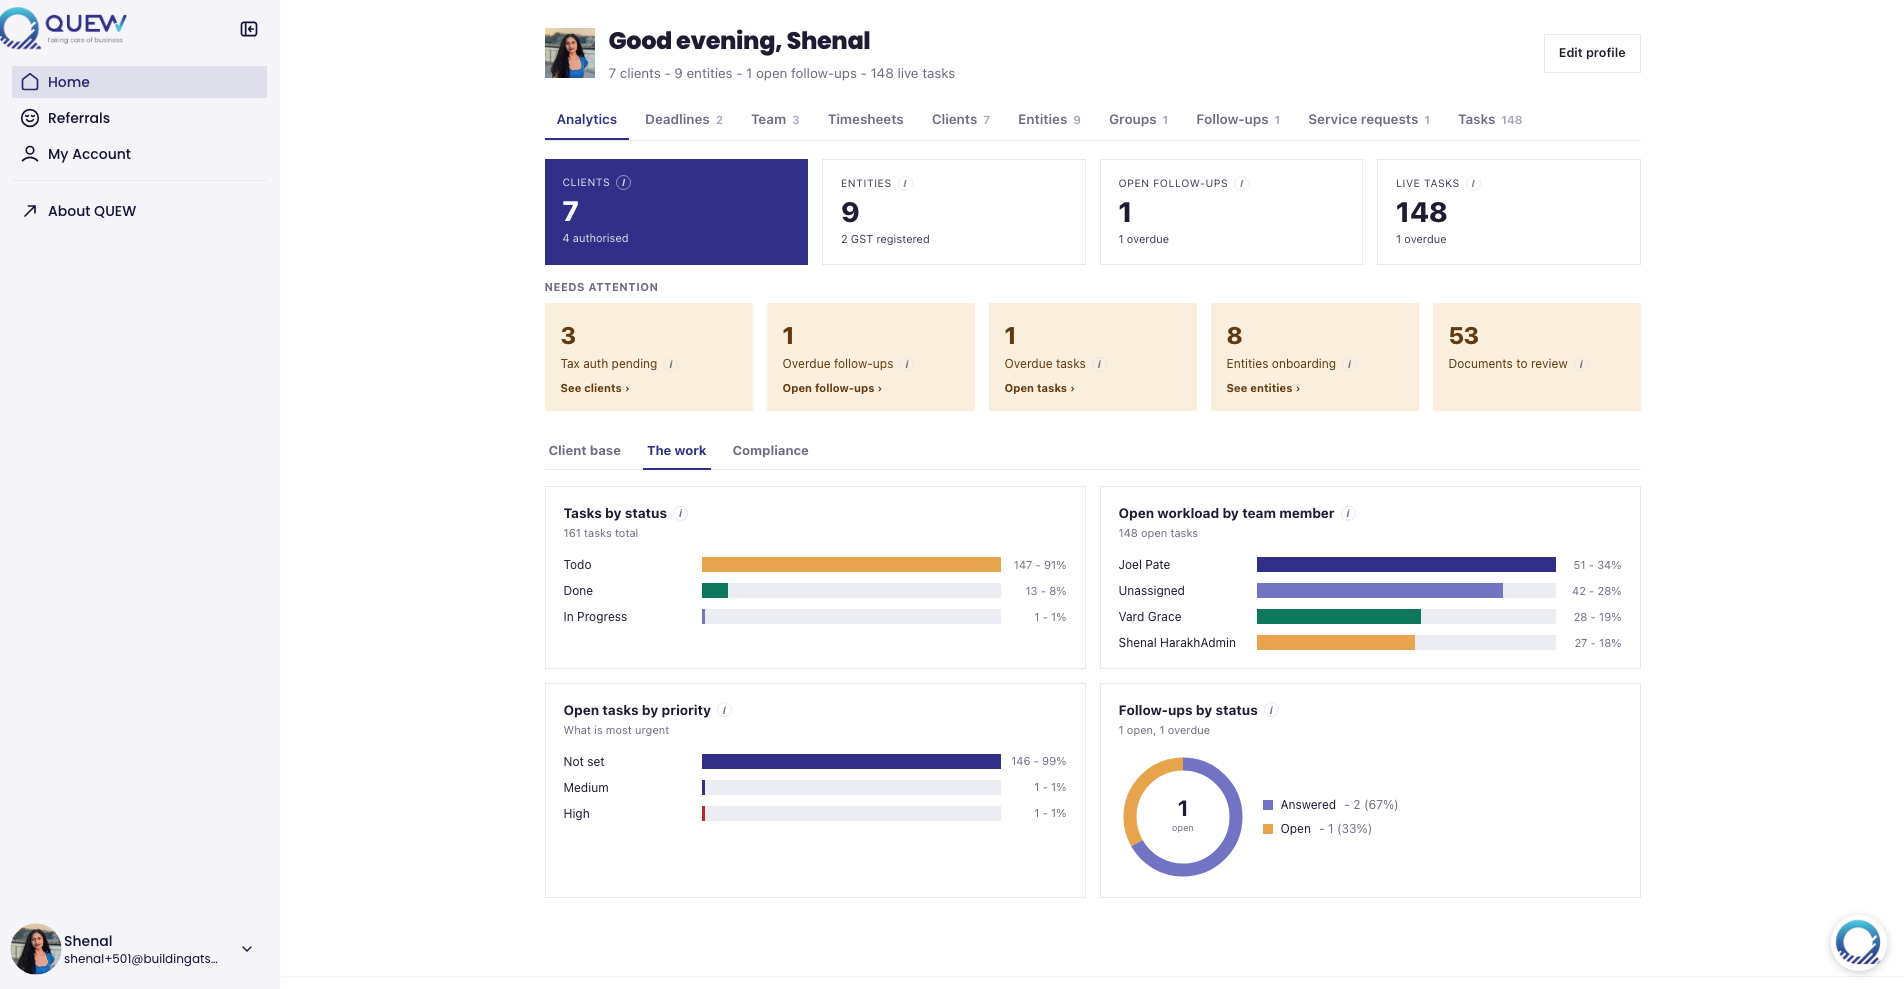Screen dimensions: 1904x989
Task: Click the Edit profile button
Action: click(1592, 53)
